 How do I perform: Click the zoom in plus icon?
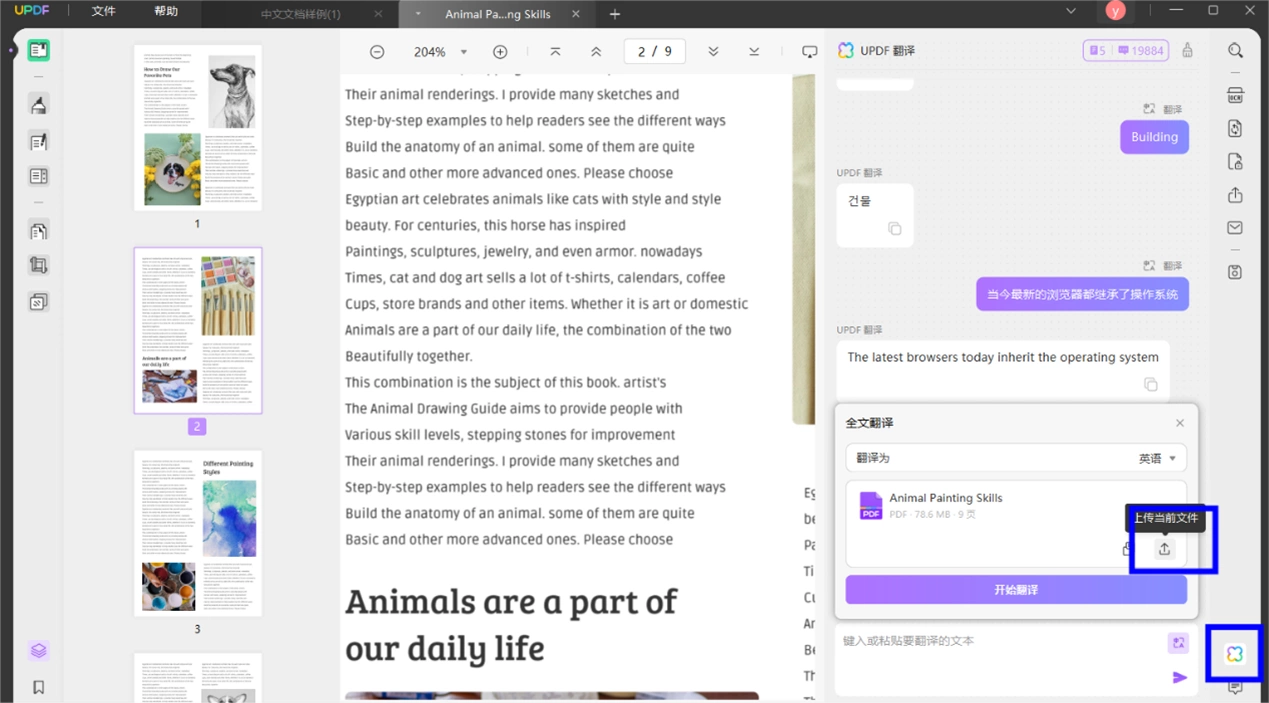click(500, 52)
